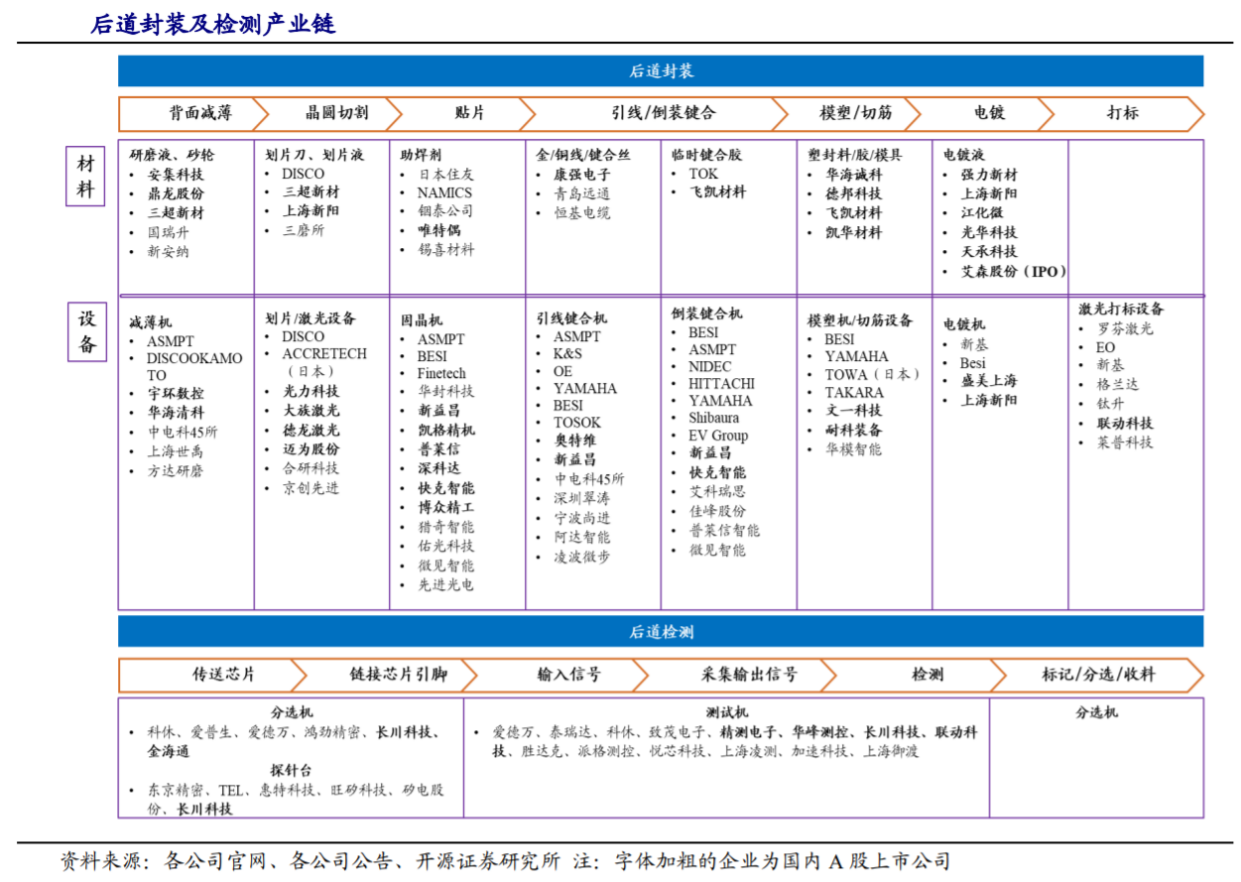Click the 后道封装 blue header bar
Screen dimensions: 1241x882
point(660,71)
